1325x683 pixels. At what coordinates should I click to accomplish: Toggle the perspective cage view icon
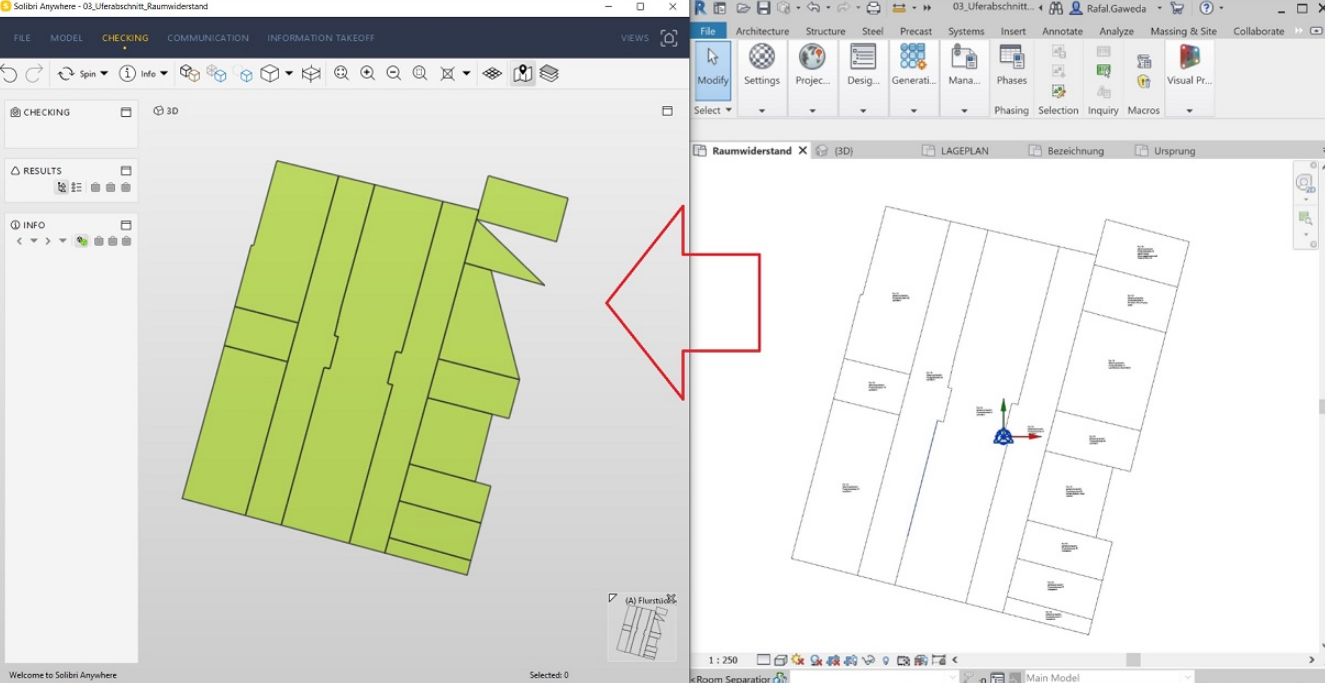pos(311,73)
